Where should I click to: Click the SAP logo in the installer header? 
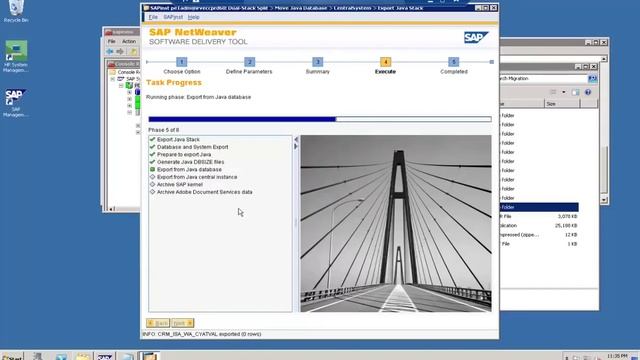476,38
